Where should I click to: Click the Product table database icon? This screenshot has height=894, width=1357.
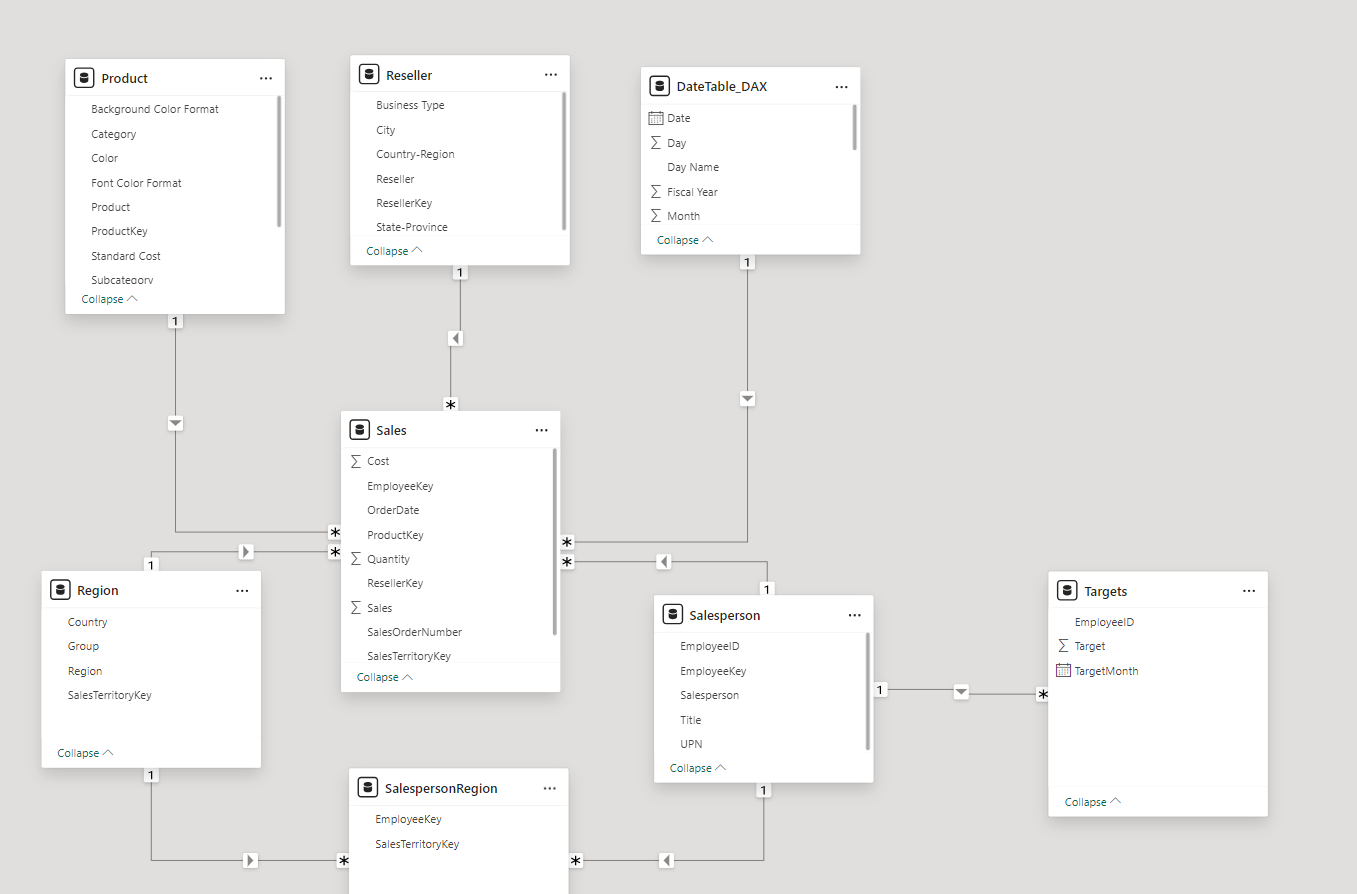[x=84, y=78]
